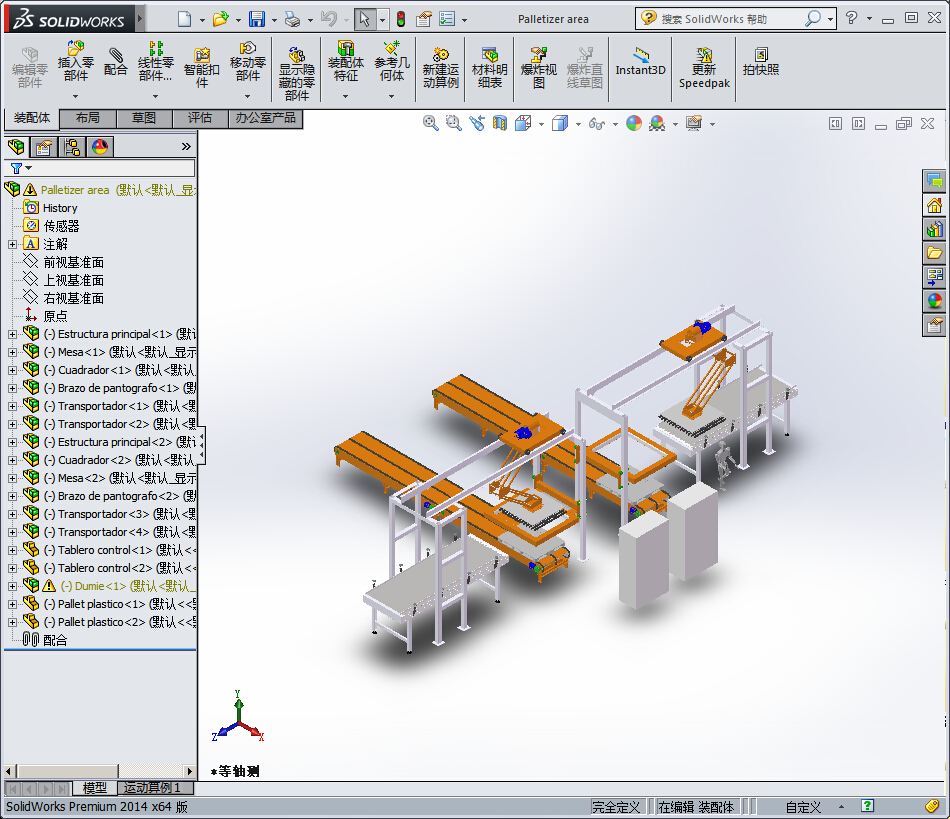Expand the Tablero control<1> node
Viewport: 950px width, 819px height.
click(x=12, y=551)
